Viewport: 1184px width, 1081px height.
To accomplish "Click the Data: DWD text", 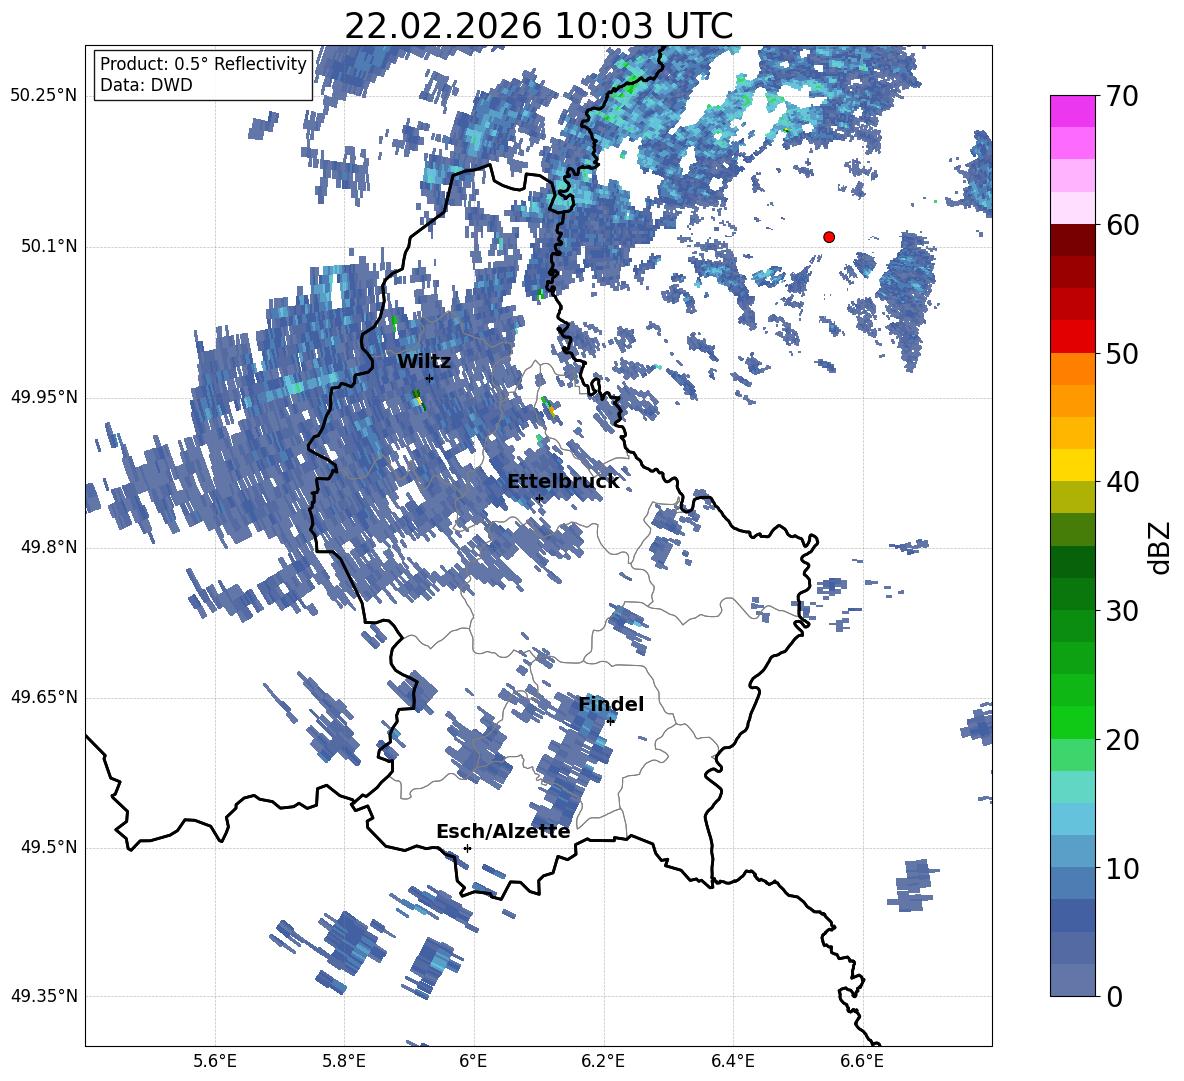I will [146, 85].
